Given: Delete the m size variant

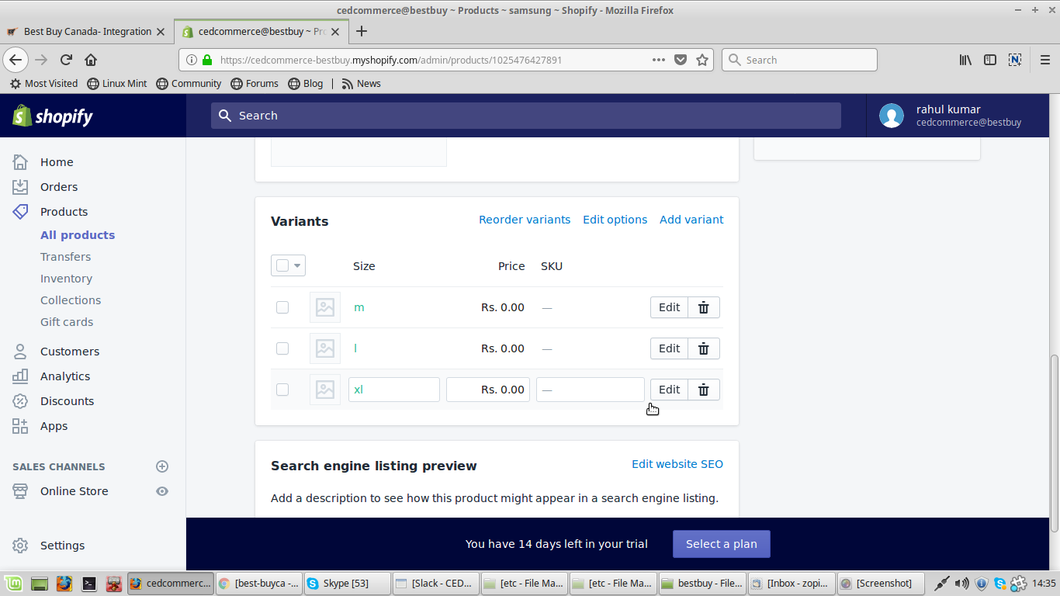Looking at the screenshot, I should pos(703,308).
